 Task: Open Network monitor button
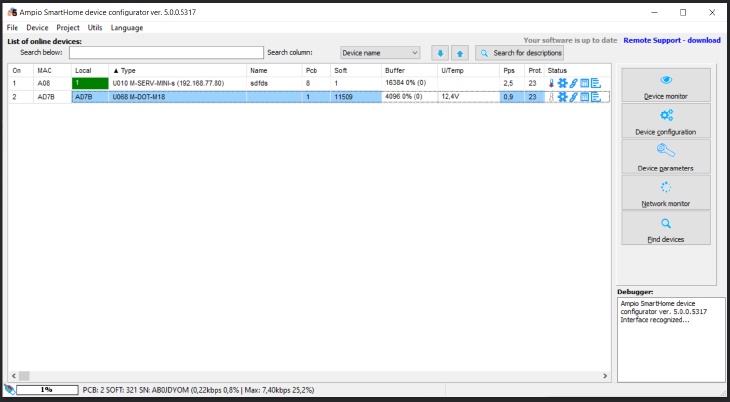pyautogui.click(x=666, y=192)
